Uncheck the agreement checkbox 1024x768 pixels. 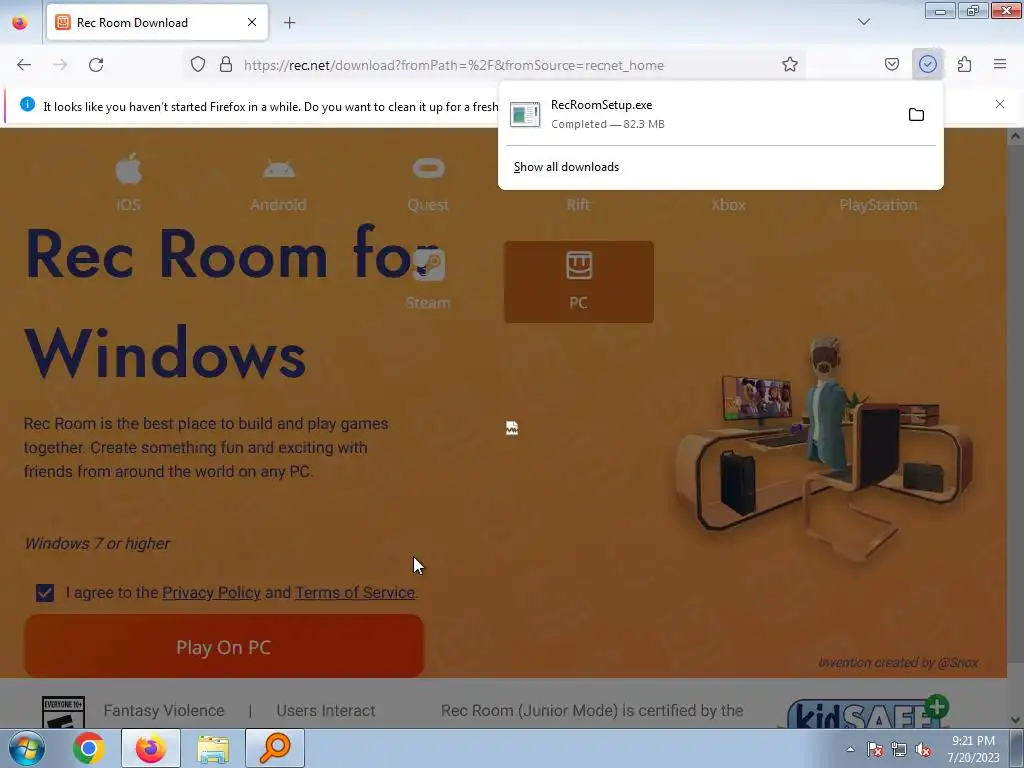point(45,593)
